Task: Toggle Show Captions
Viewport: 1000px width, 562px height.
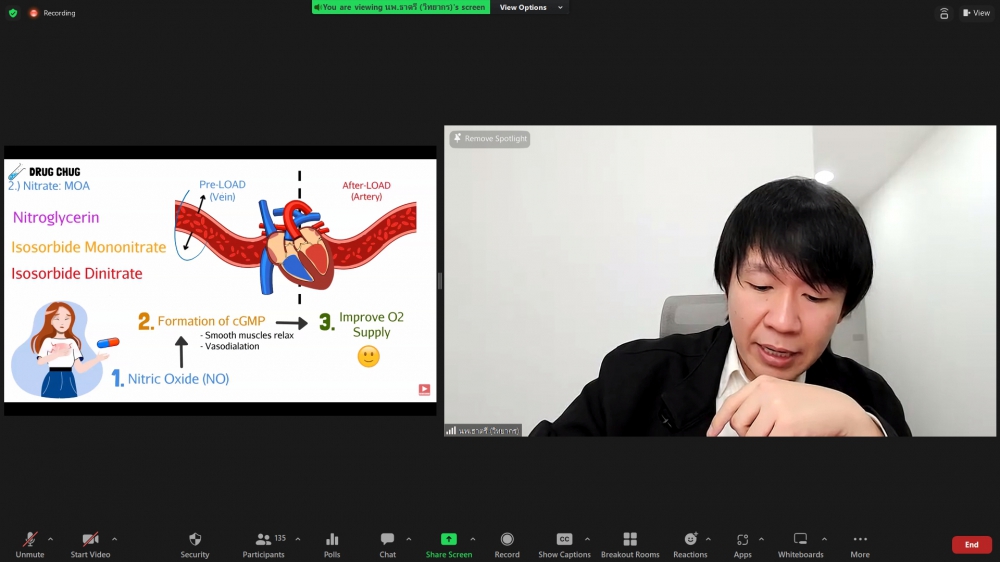Action: pos(564,540)
